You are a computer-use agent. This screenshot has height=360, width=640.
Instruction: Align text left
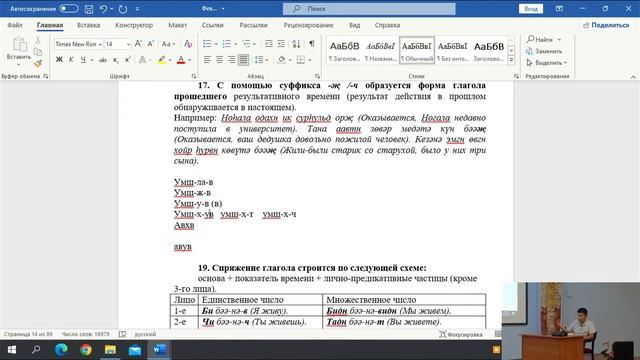pos(207,60)
